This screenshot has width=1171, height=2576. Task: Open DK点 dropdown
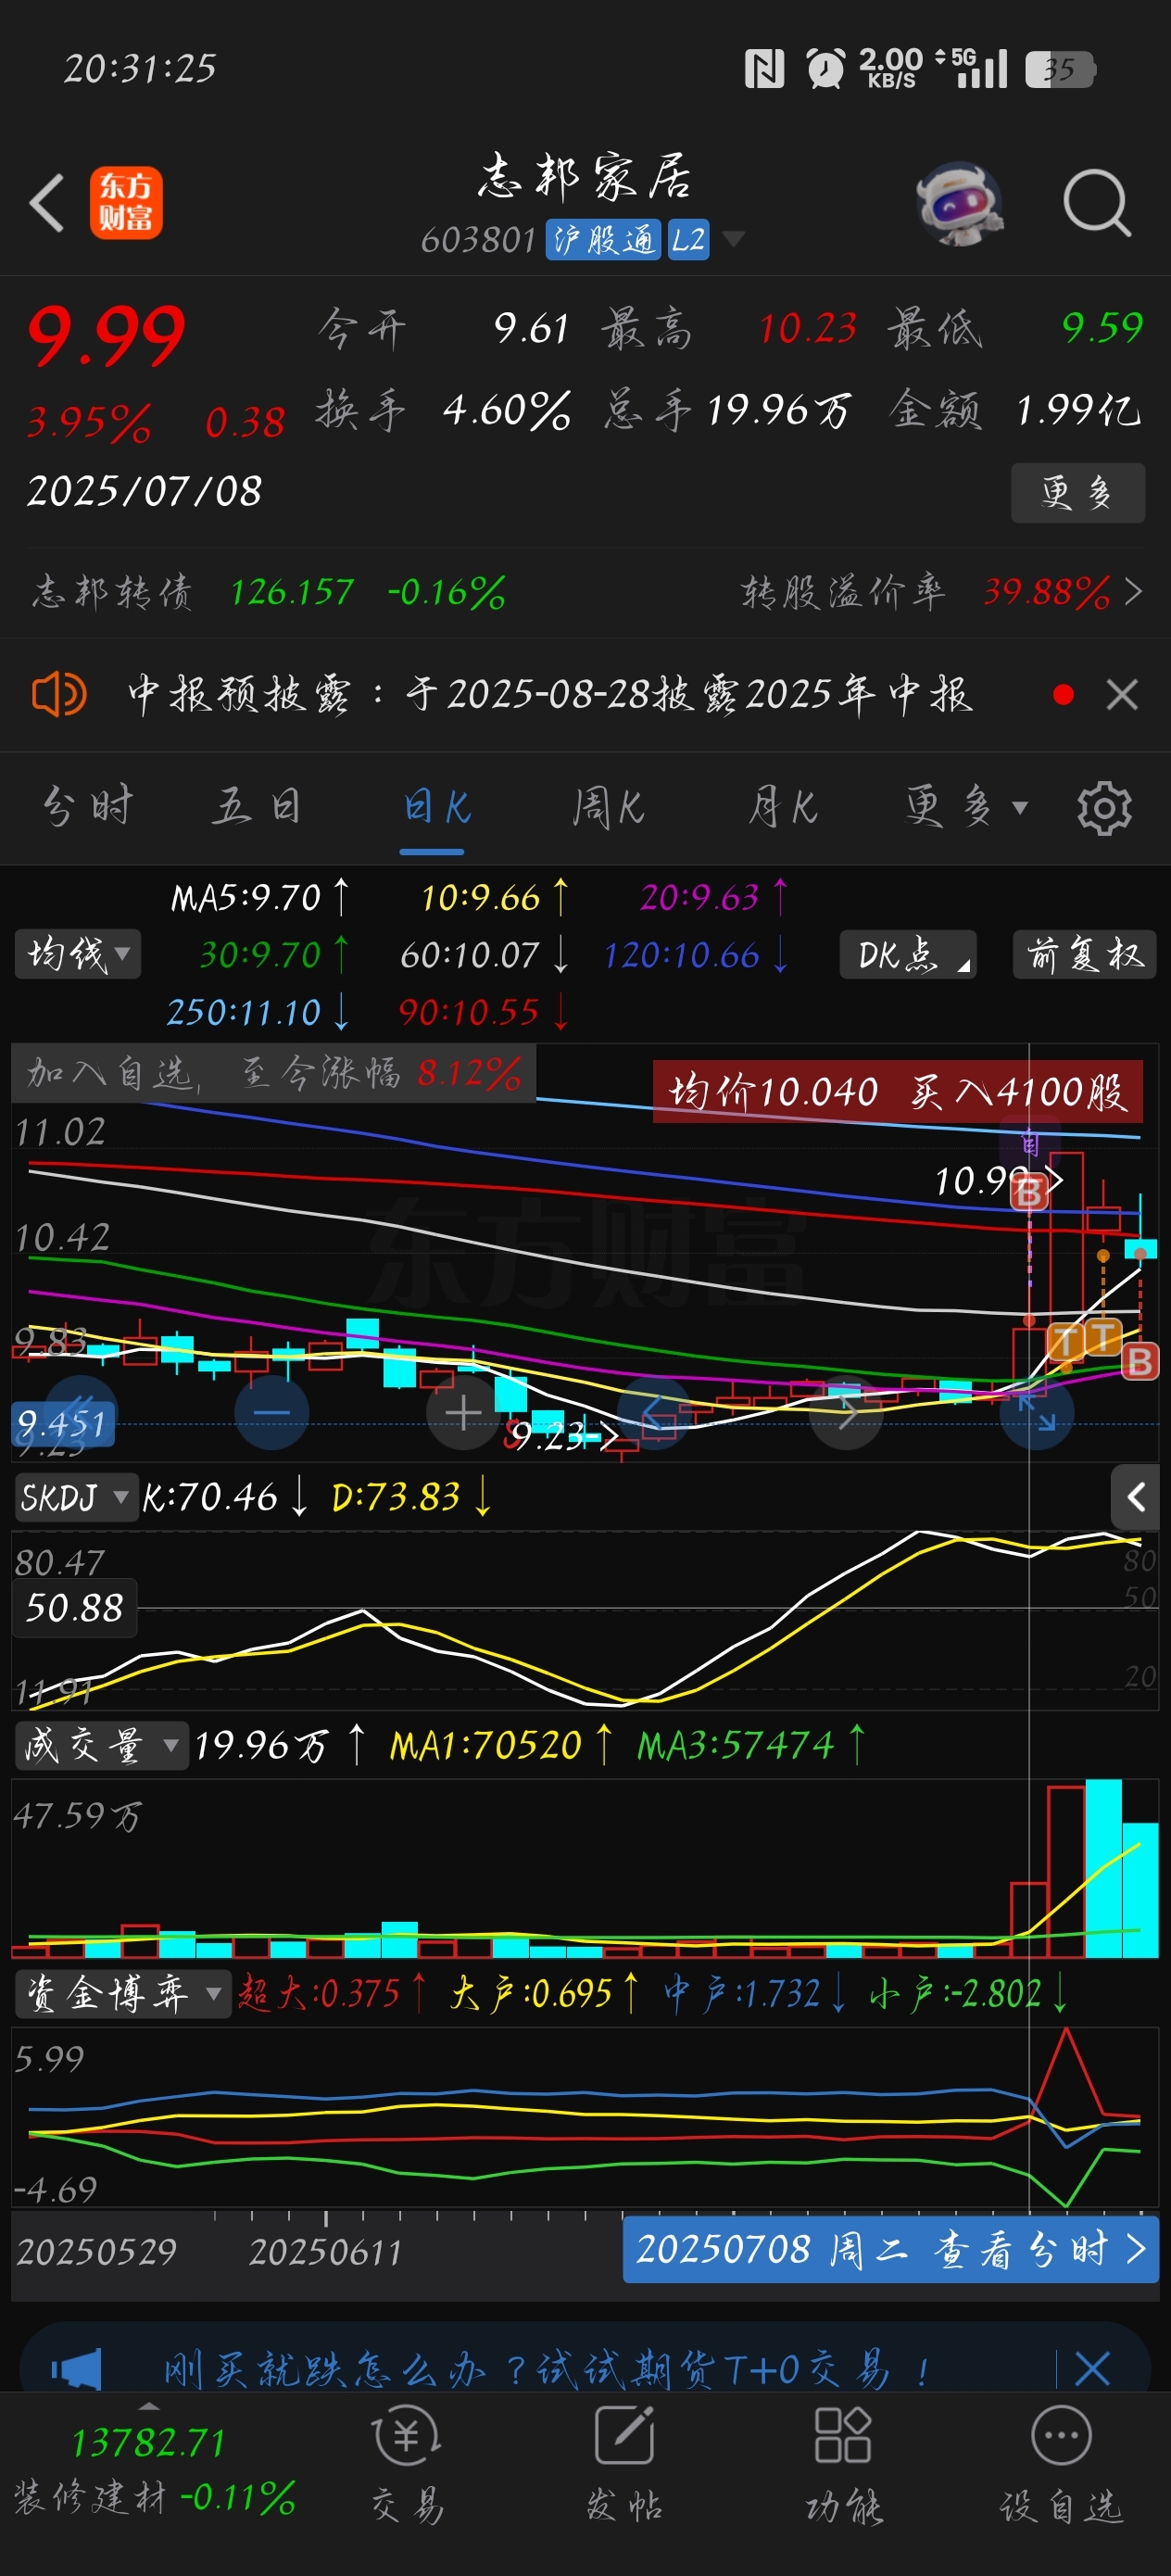[x=908, y=954]
